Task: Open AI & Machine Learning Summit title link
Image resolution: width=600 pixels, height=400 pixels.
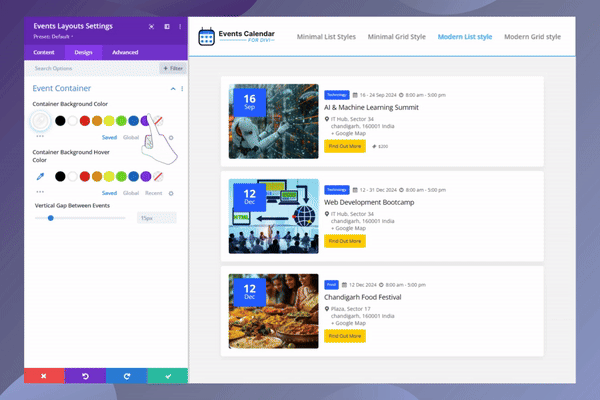Action: click(371, 108)
